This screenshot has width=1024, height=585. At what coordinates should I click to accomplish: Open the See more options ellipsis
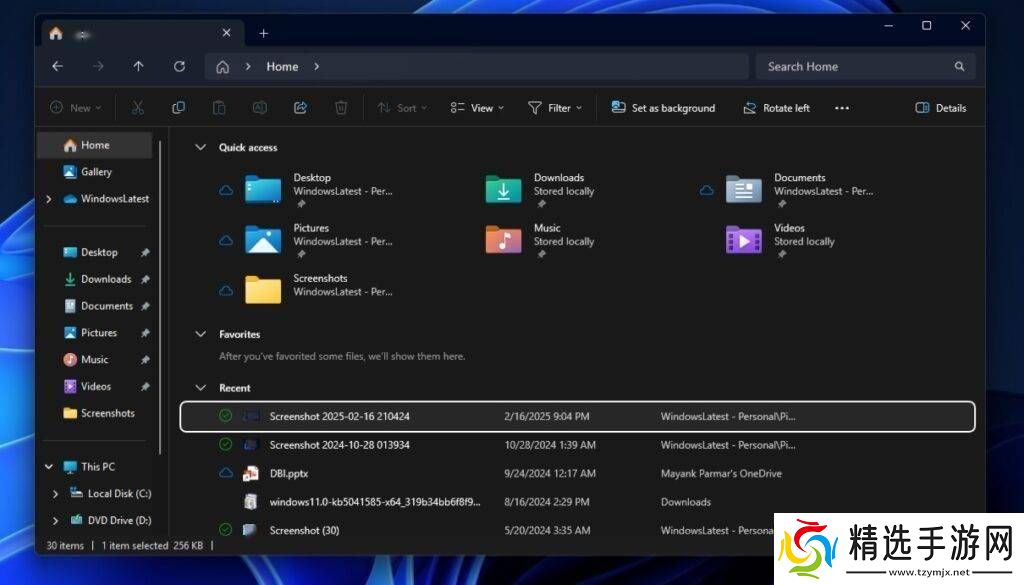pos(841,108)
